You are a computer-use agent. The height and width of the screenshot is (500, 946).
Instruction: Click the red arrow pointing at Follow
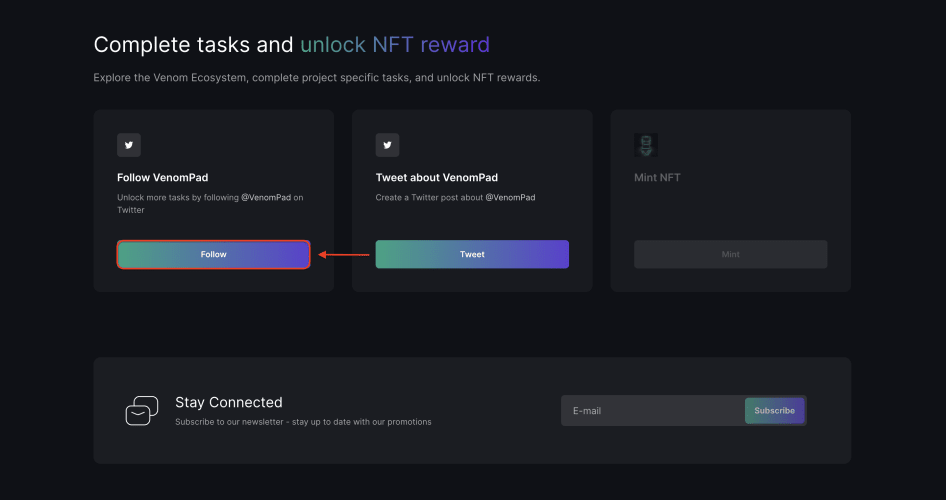tap(343, 255)
